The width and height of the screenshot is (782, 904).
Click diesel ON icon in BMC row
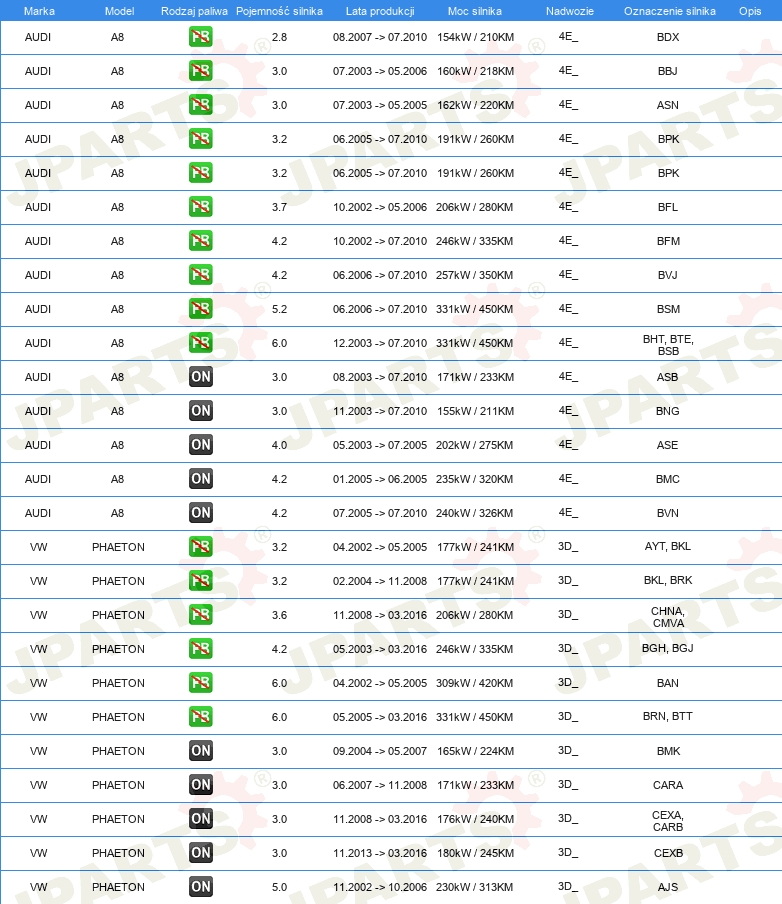point(201,479)
